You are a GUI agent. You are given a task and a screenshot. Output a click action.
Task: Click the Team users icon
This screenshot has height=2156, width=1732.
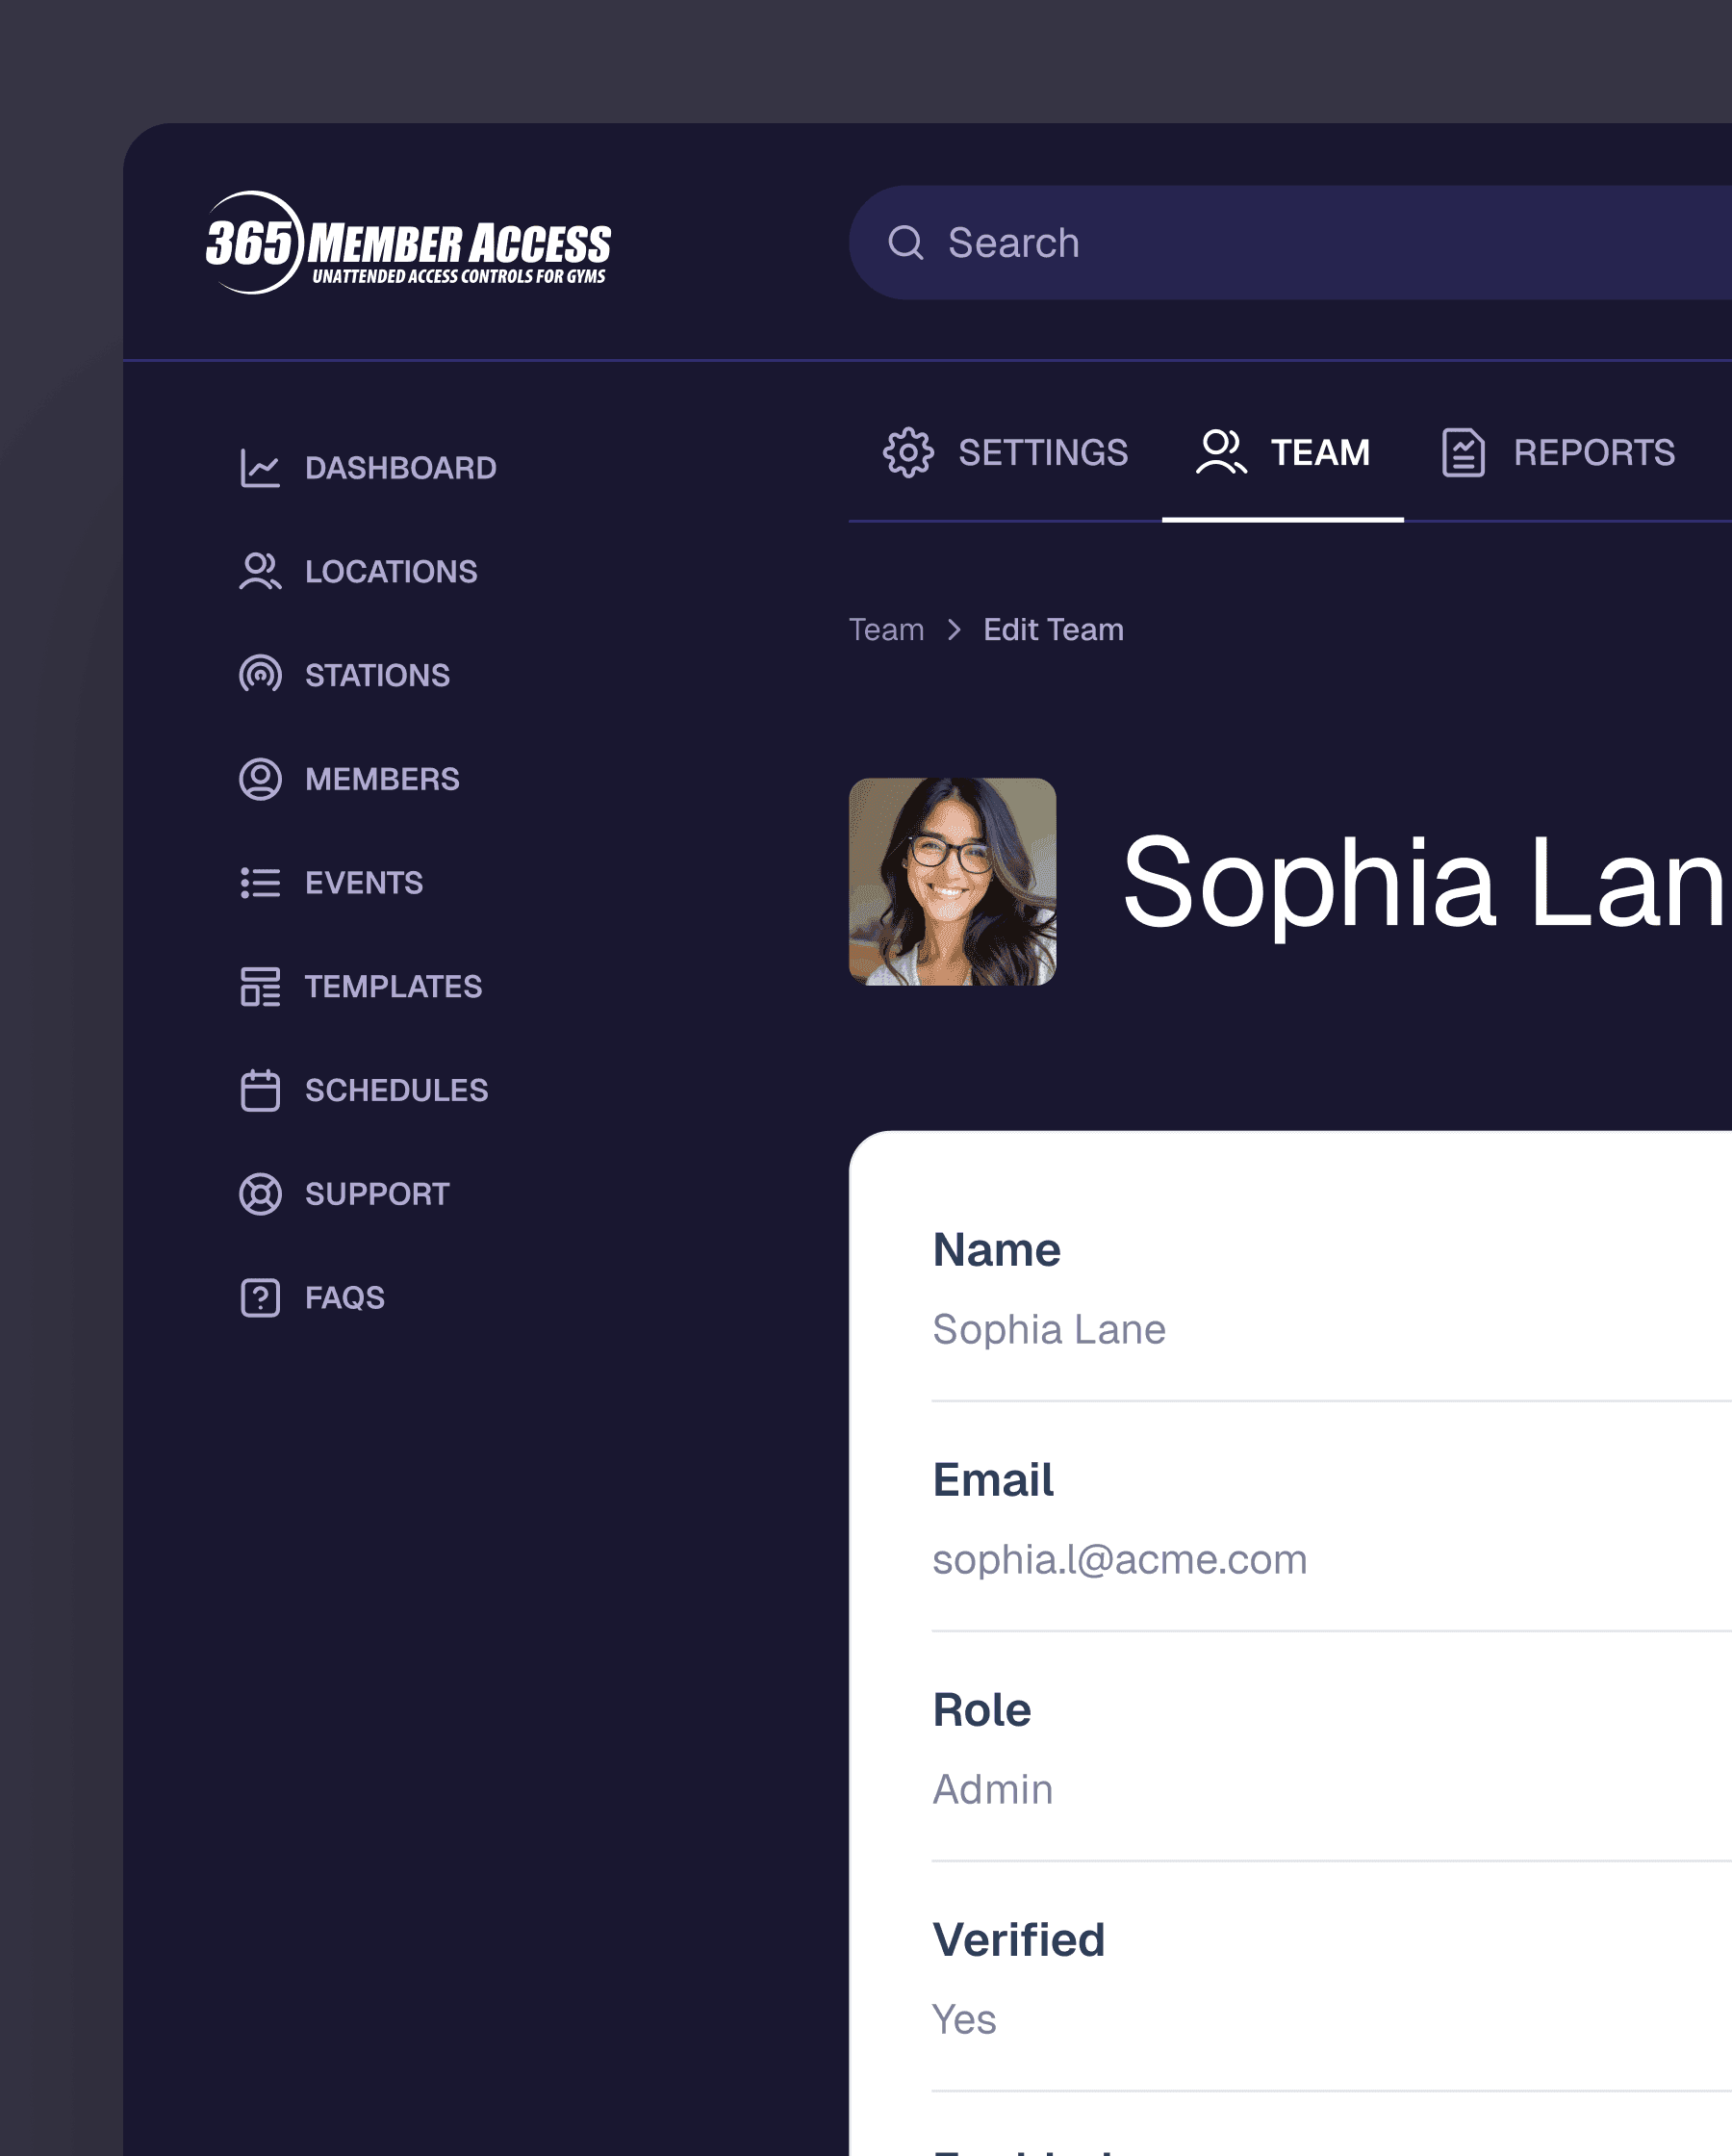click(1221, 453)
